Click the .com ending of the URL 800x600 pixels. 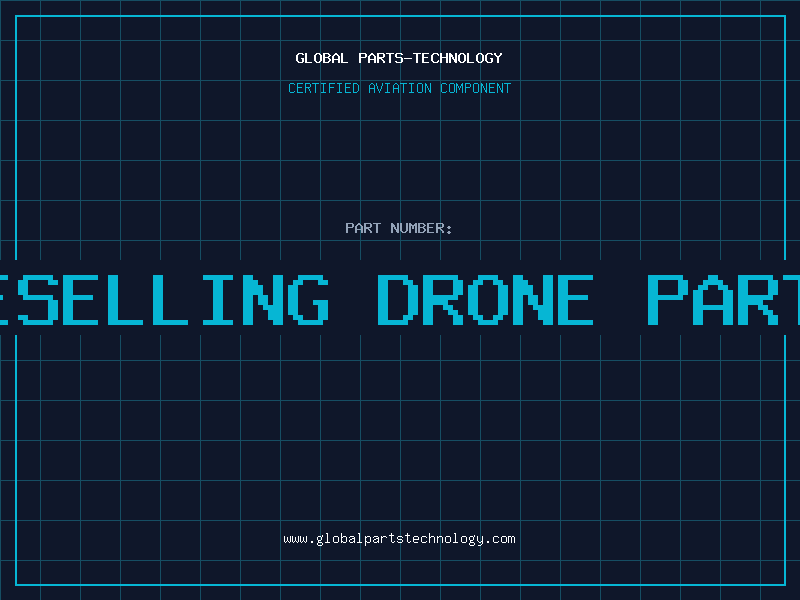pyautogui.click(x=500, y=539)
